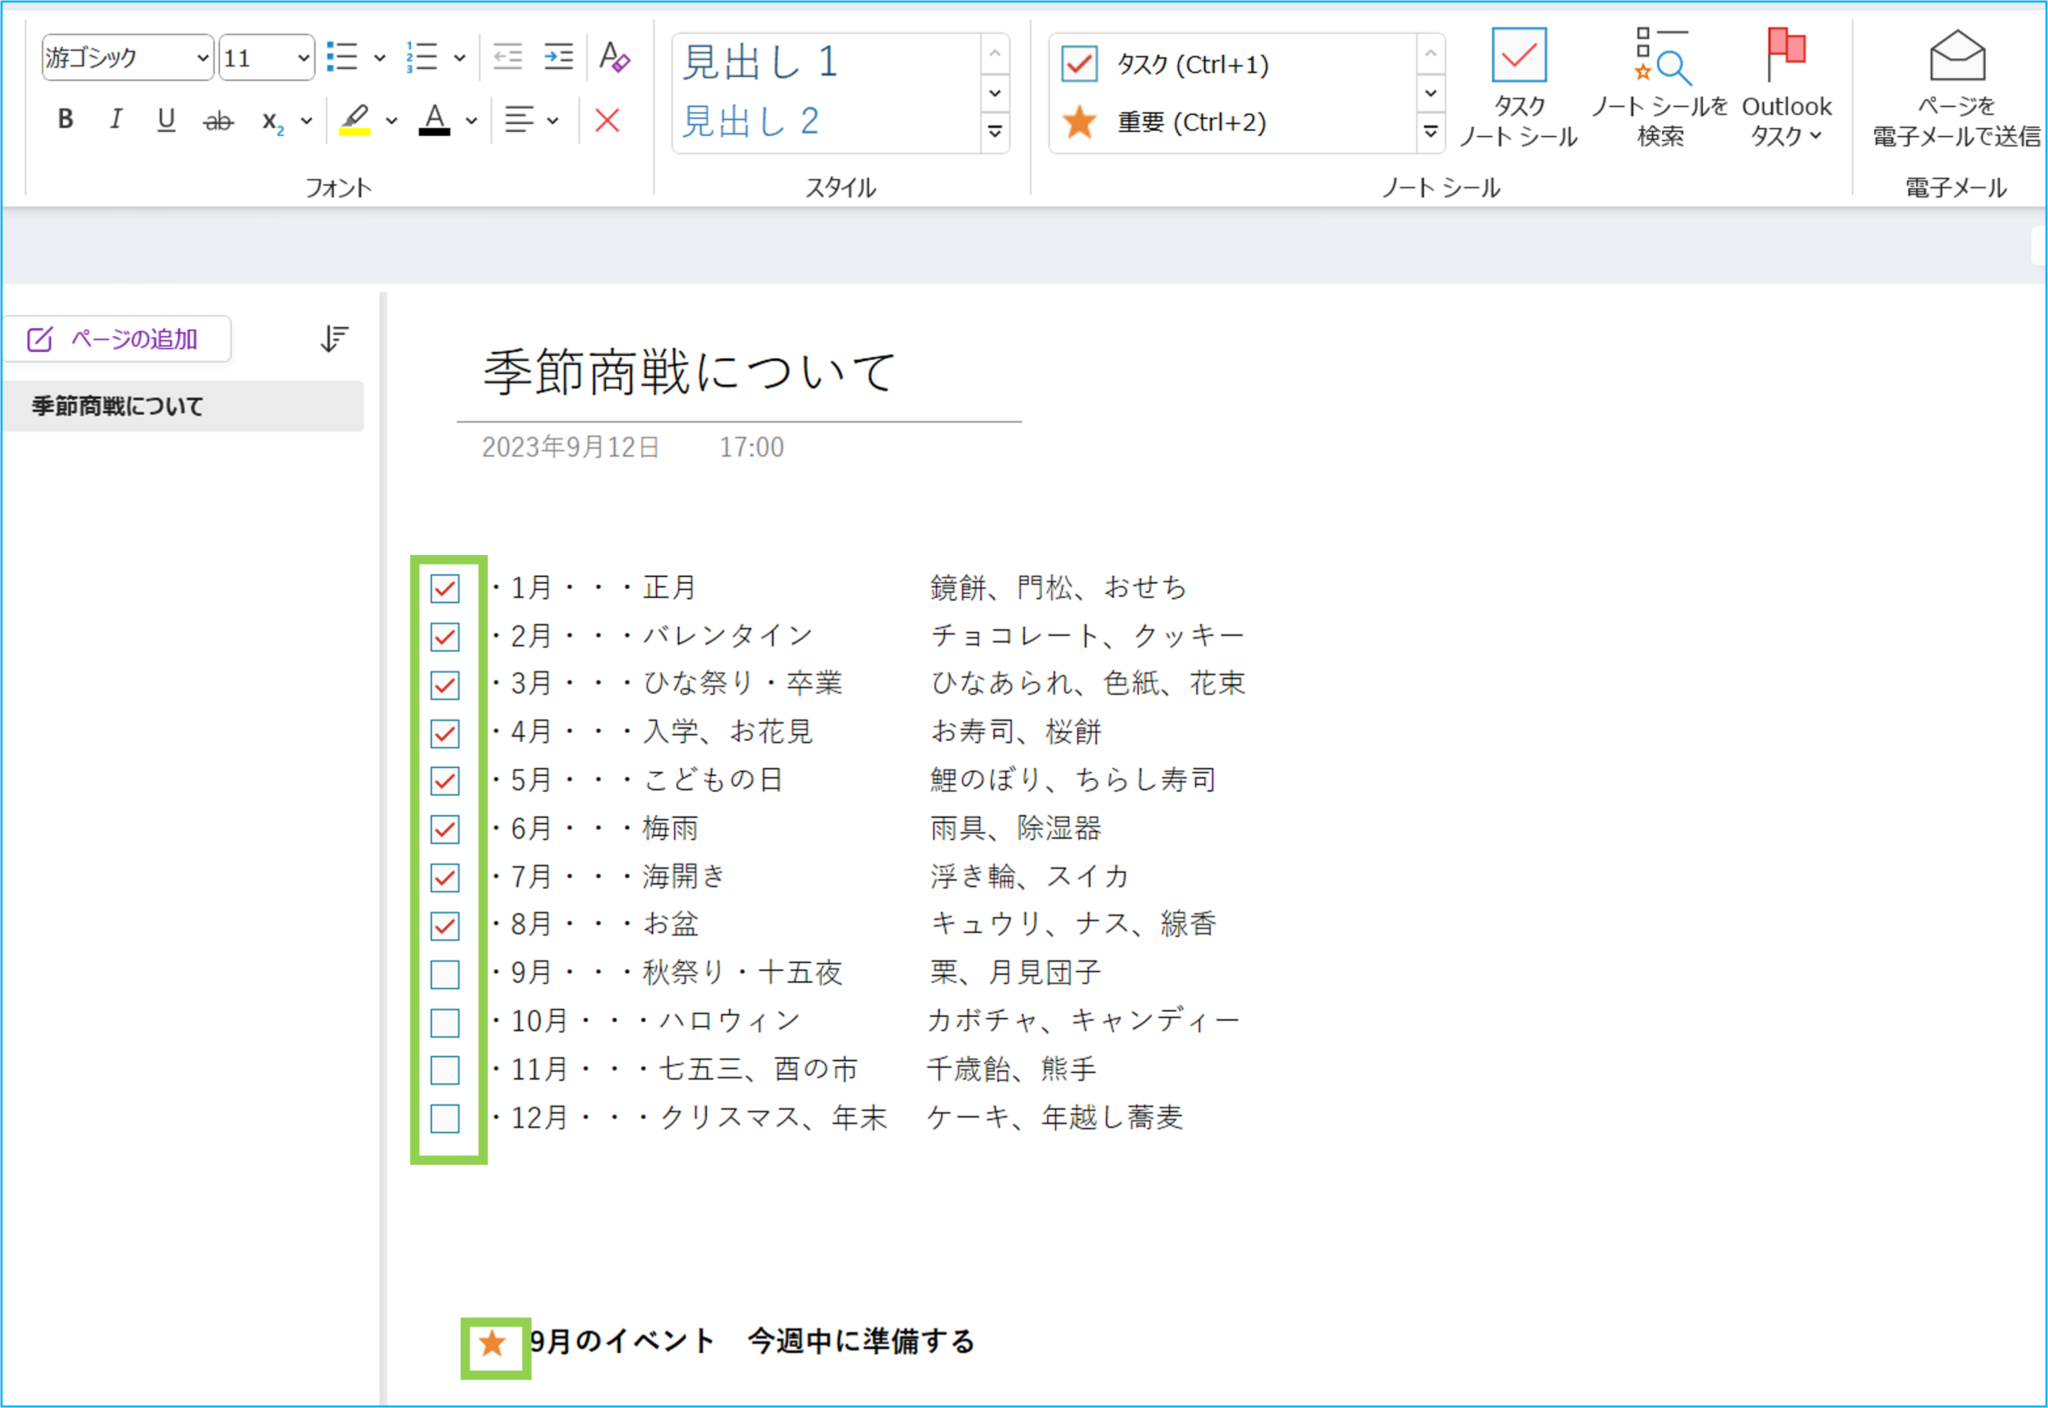This screenshot has height=1408, width=2048.
Task: Click the タスク ノート シール button
Action: [x=1518, y=89]
